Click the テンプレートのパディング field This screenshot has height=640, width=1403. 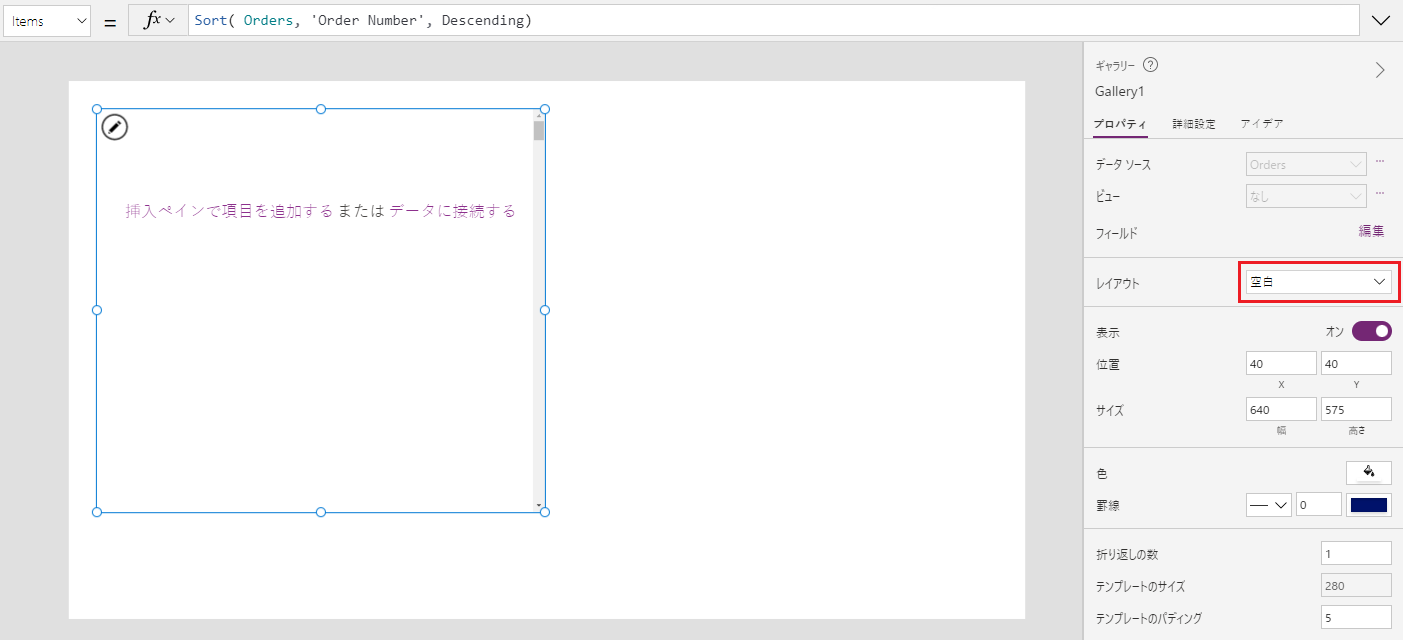1356,617
